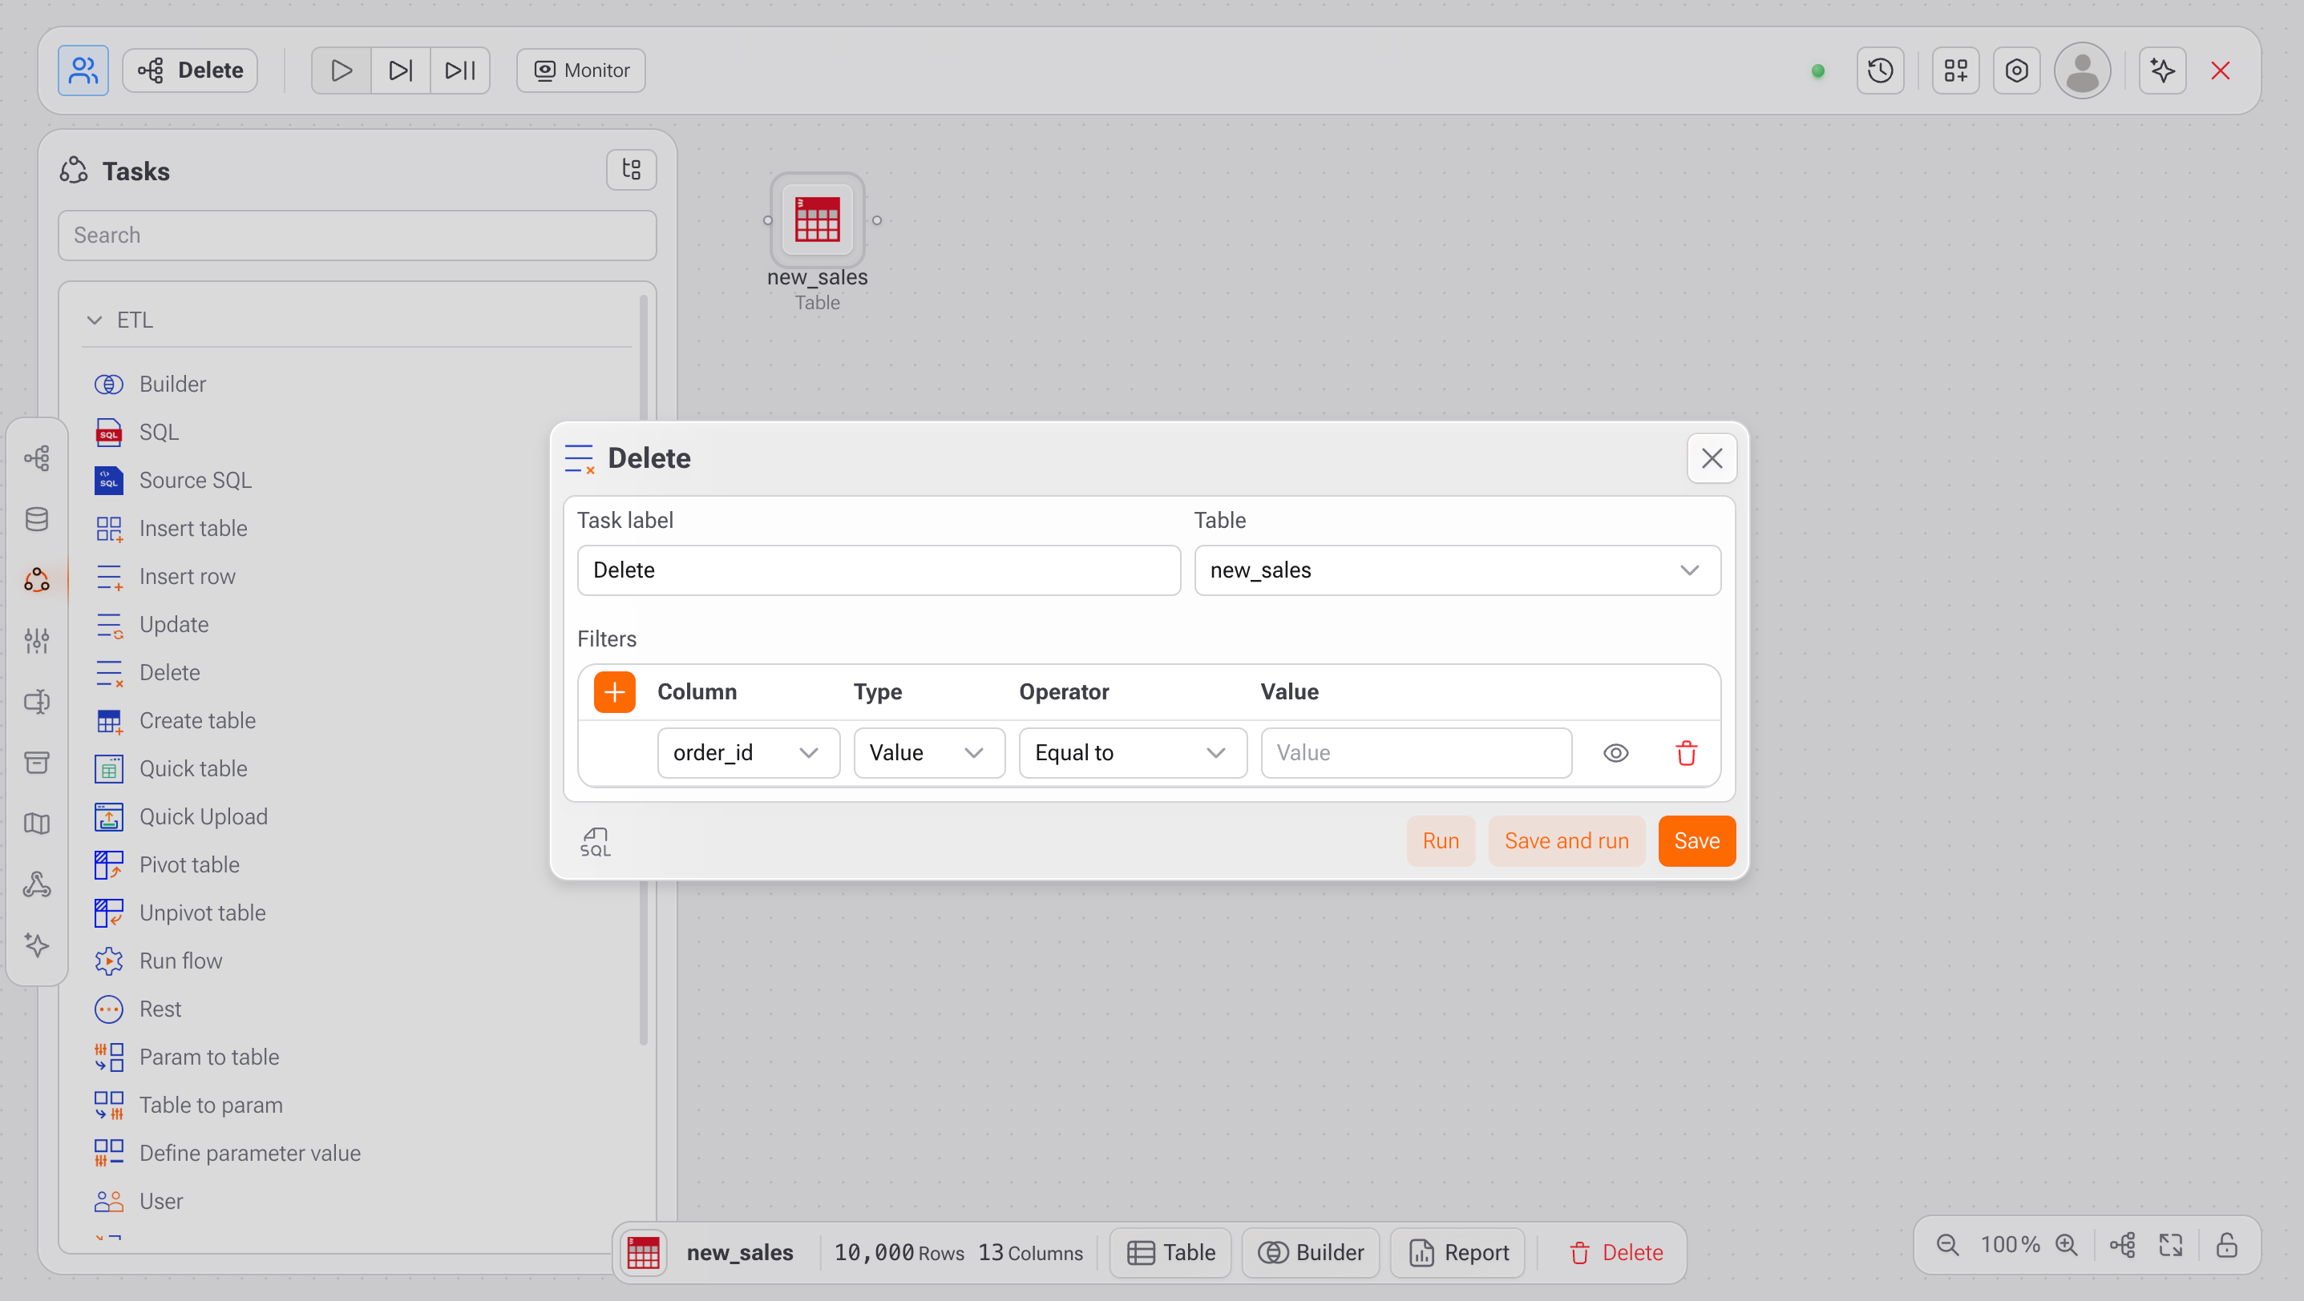2304x1301 pixels.
Task: Toggle the canvas lock icon
Action: click(x=2226, y=1245)
